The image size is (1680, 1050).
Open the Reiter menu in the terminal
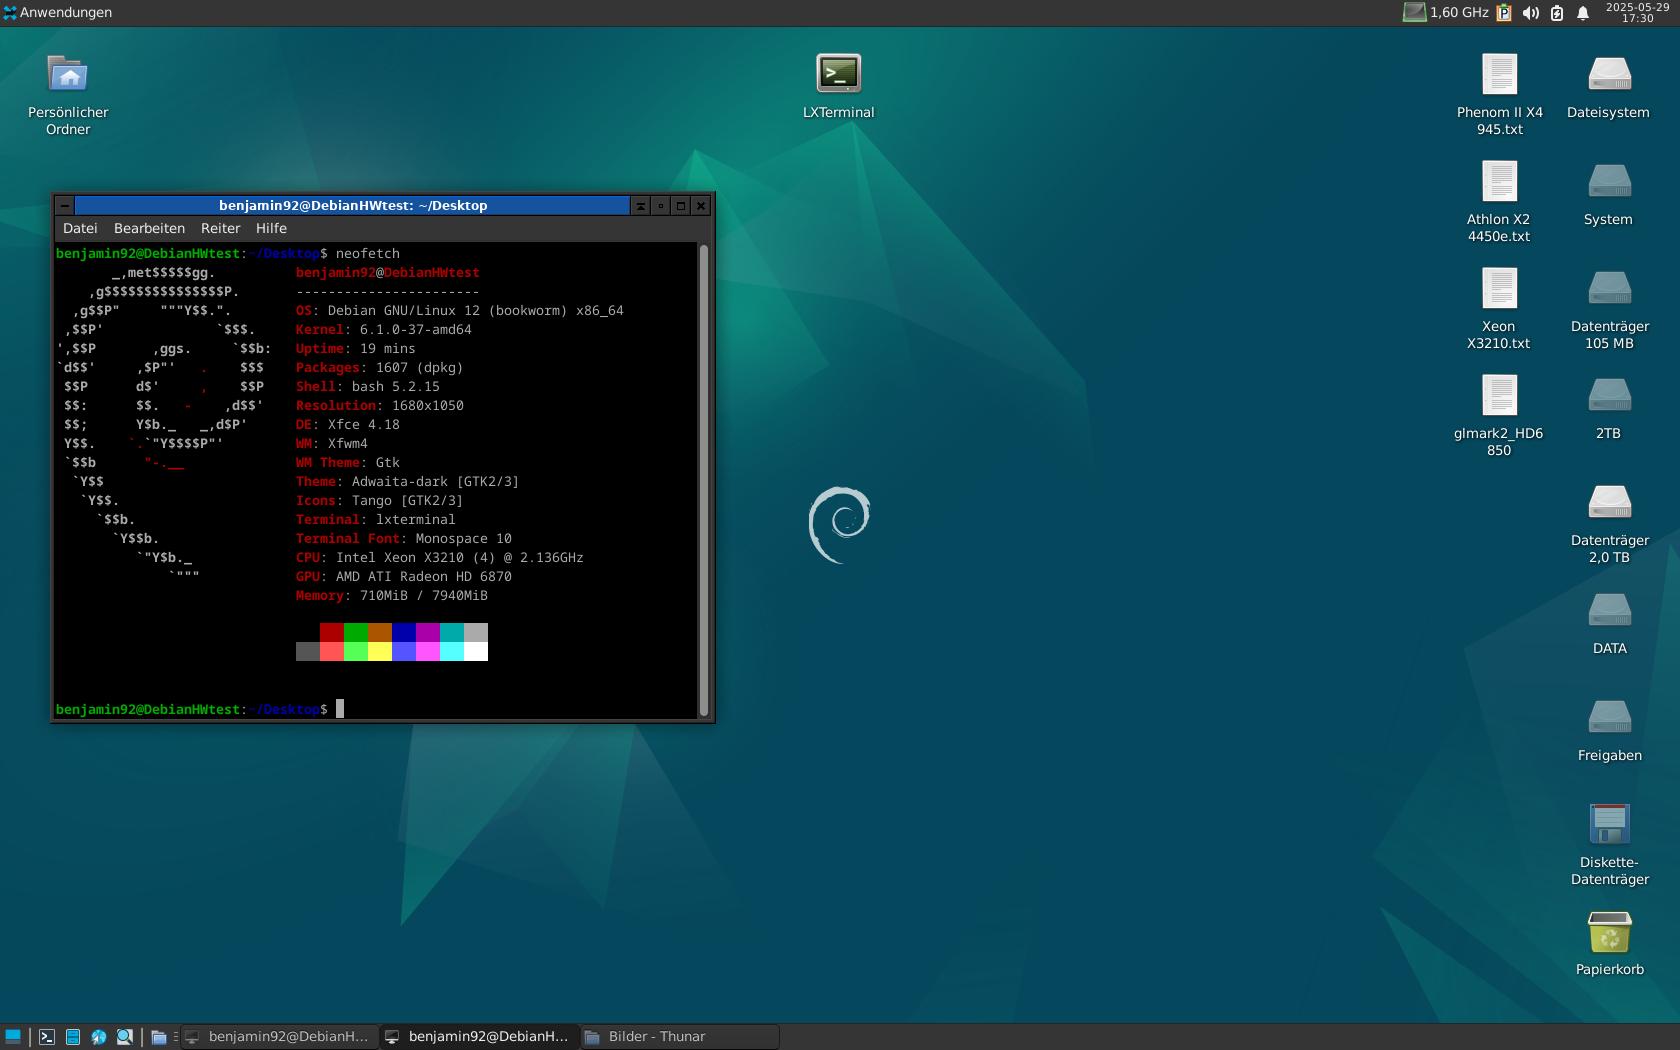click(x=220, y=228)
